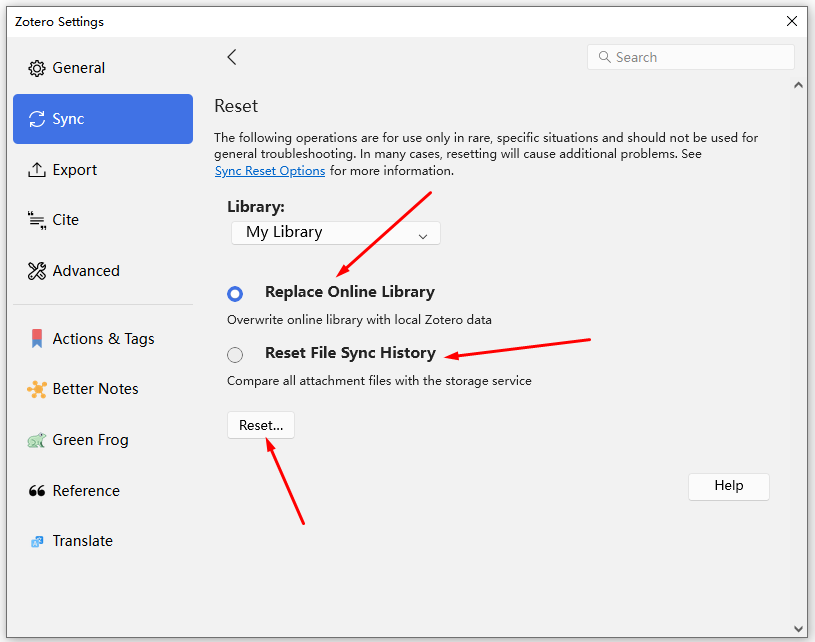Select the Reset File Sync History option
815x642 pixels.
[x=235, y=355]
